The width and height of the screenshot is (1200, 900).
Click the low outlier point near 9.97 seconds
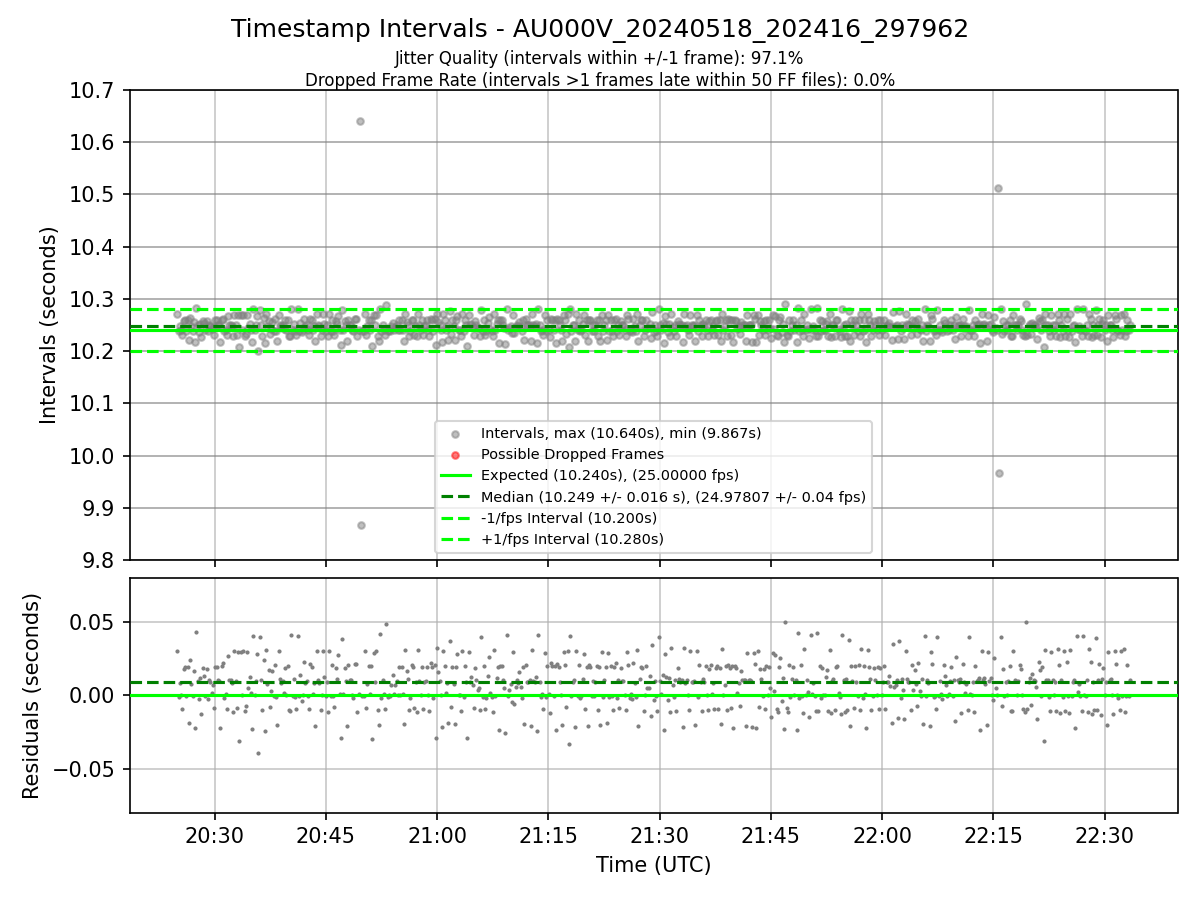tap(999, 473)
